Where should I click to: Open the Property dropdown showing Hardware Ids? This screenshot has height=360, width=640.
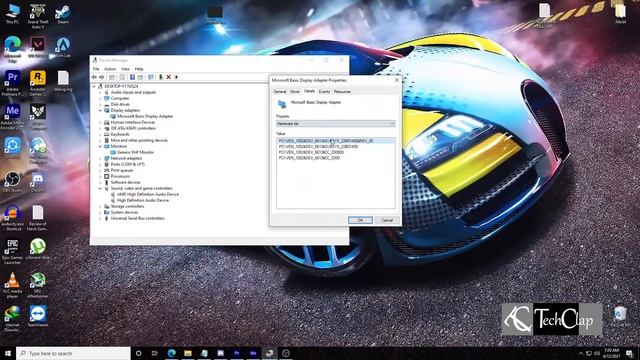[336, 124]
